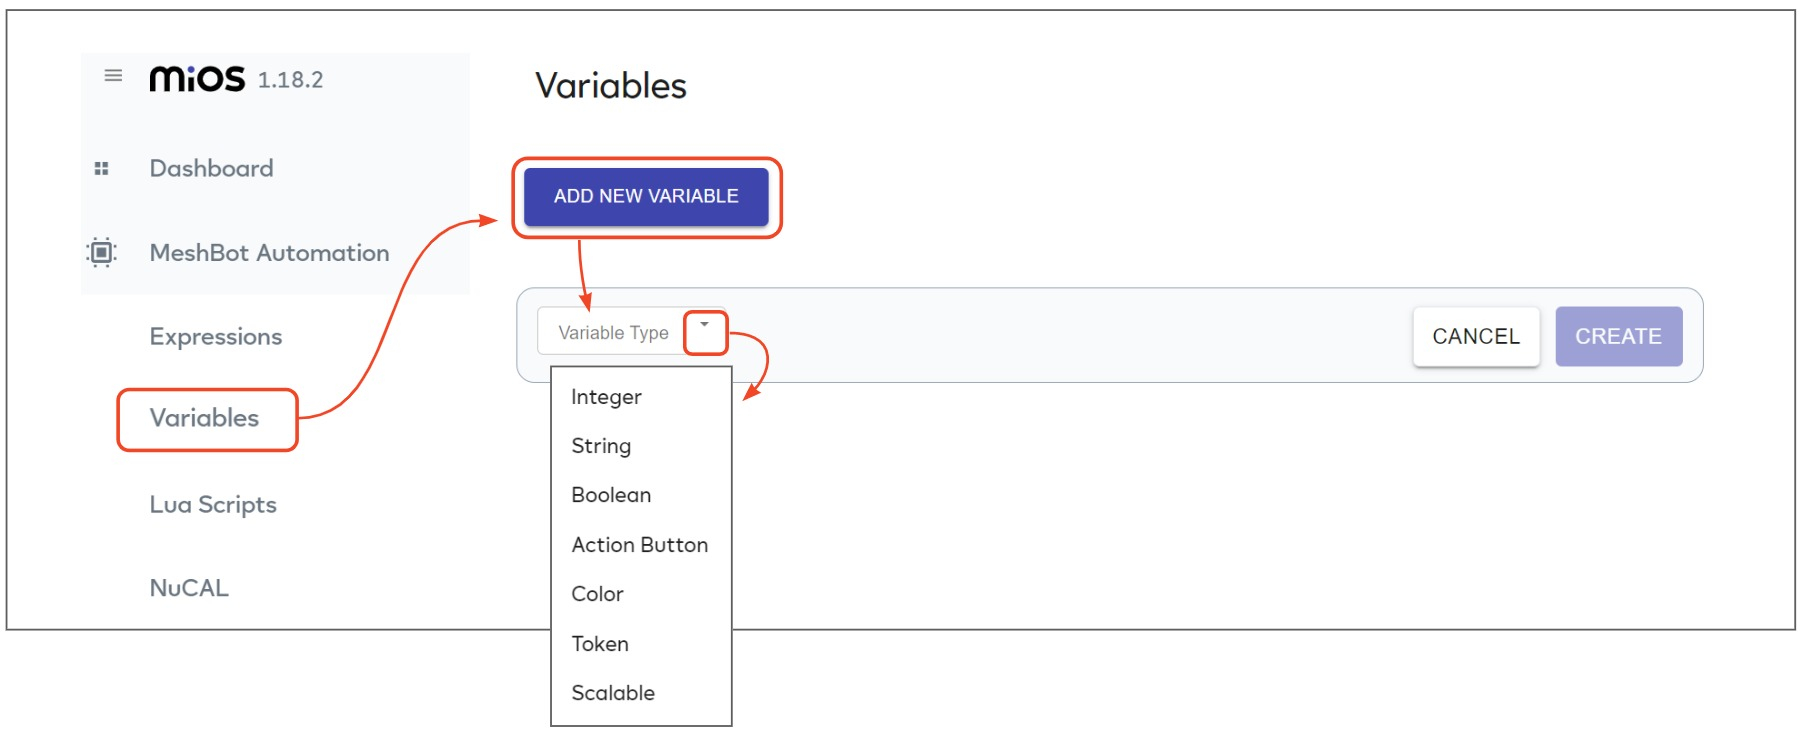This screenshot has width=1803, height=738.
Task: Open Variables in the sidebar
Action: (204, 418)
